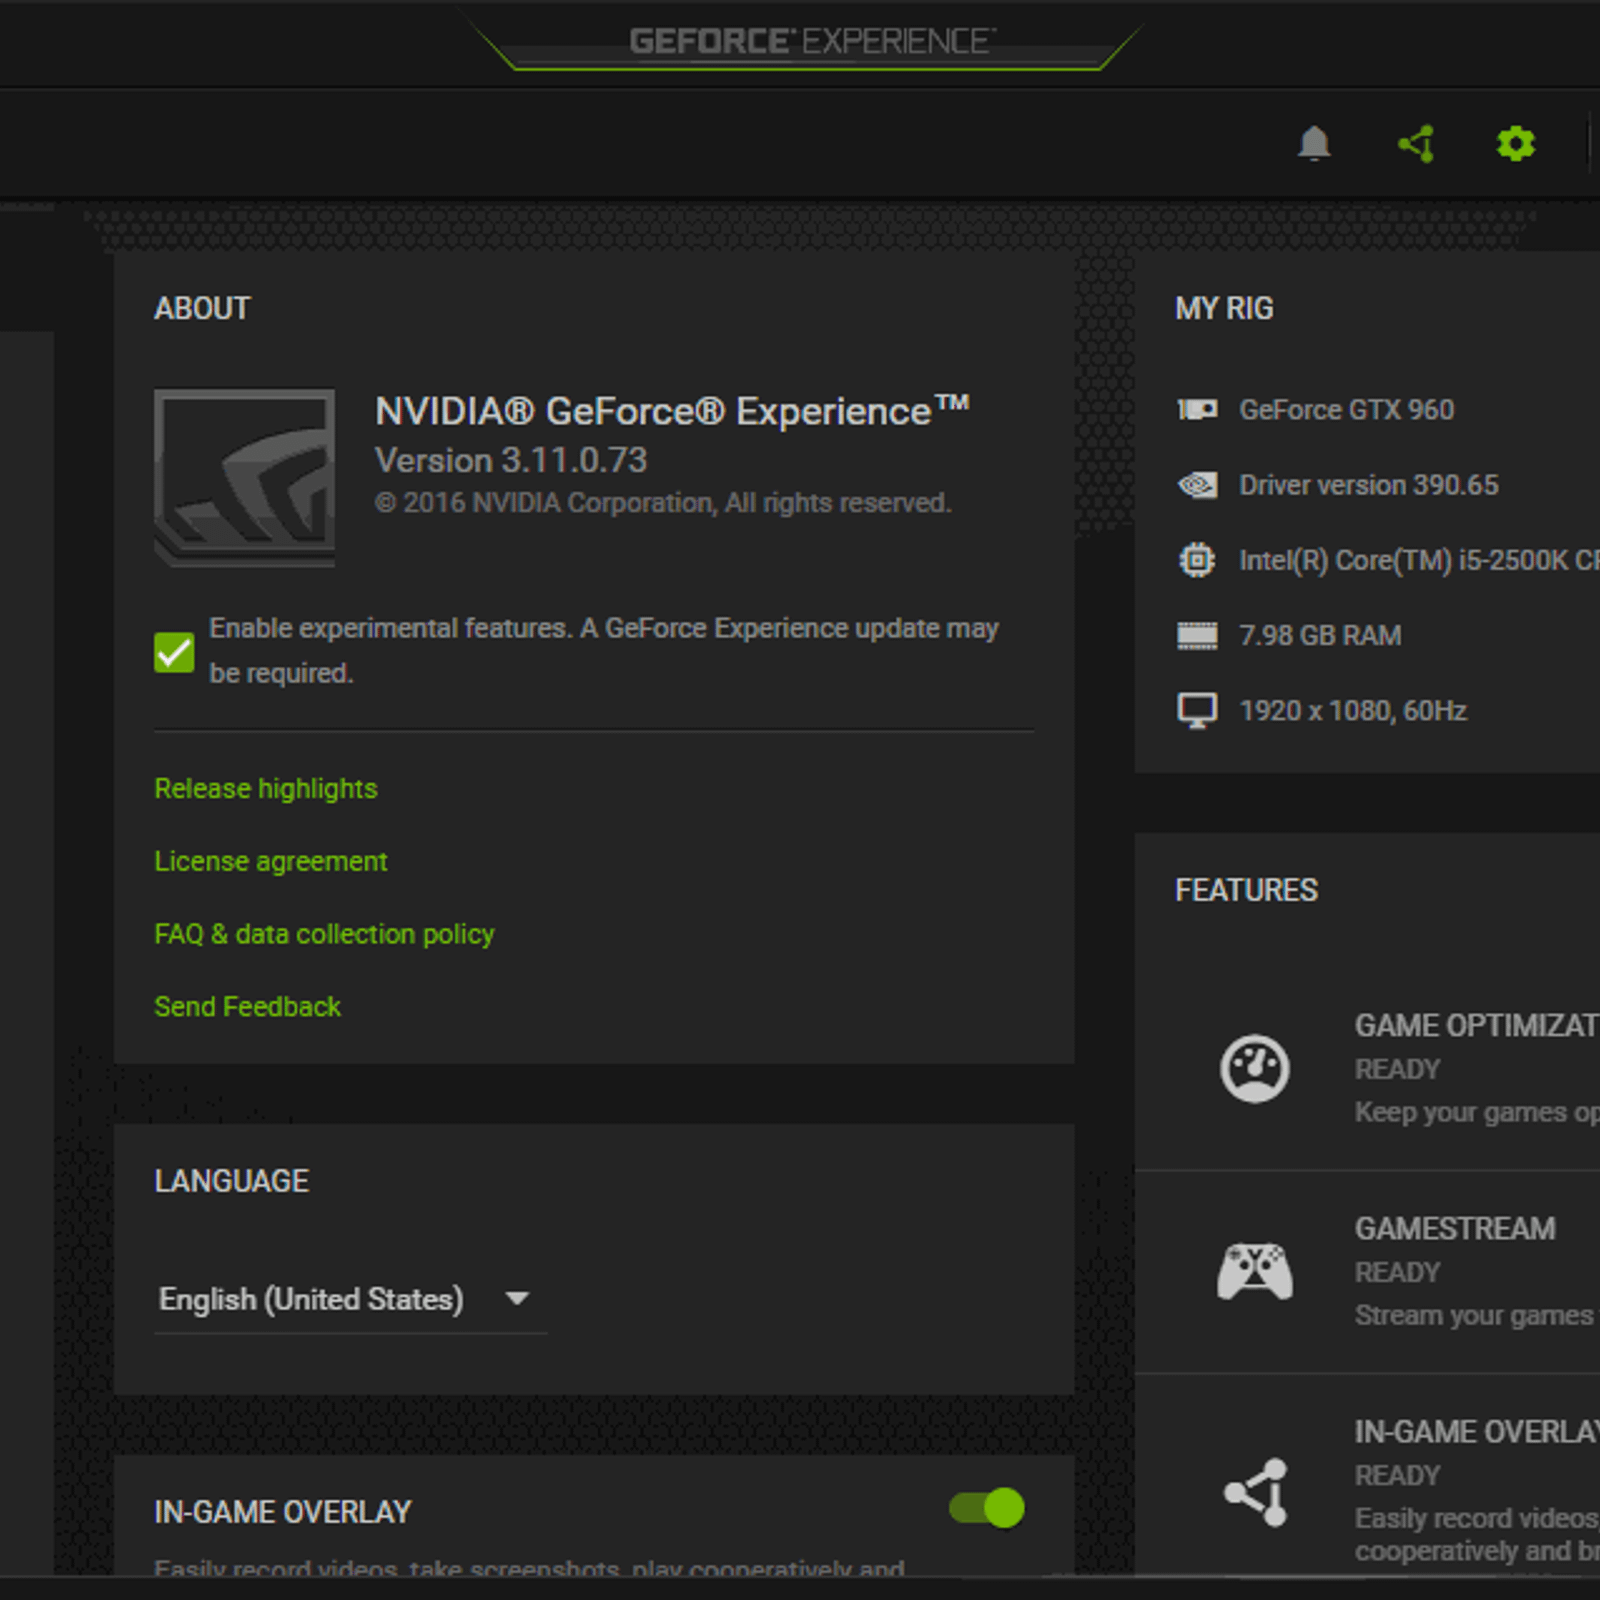This screenshot has width=1600, height=1600.
Task: Click the driver version eye icon
Action: [1197, 485]
